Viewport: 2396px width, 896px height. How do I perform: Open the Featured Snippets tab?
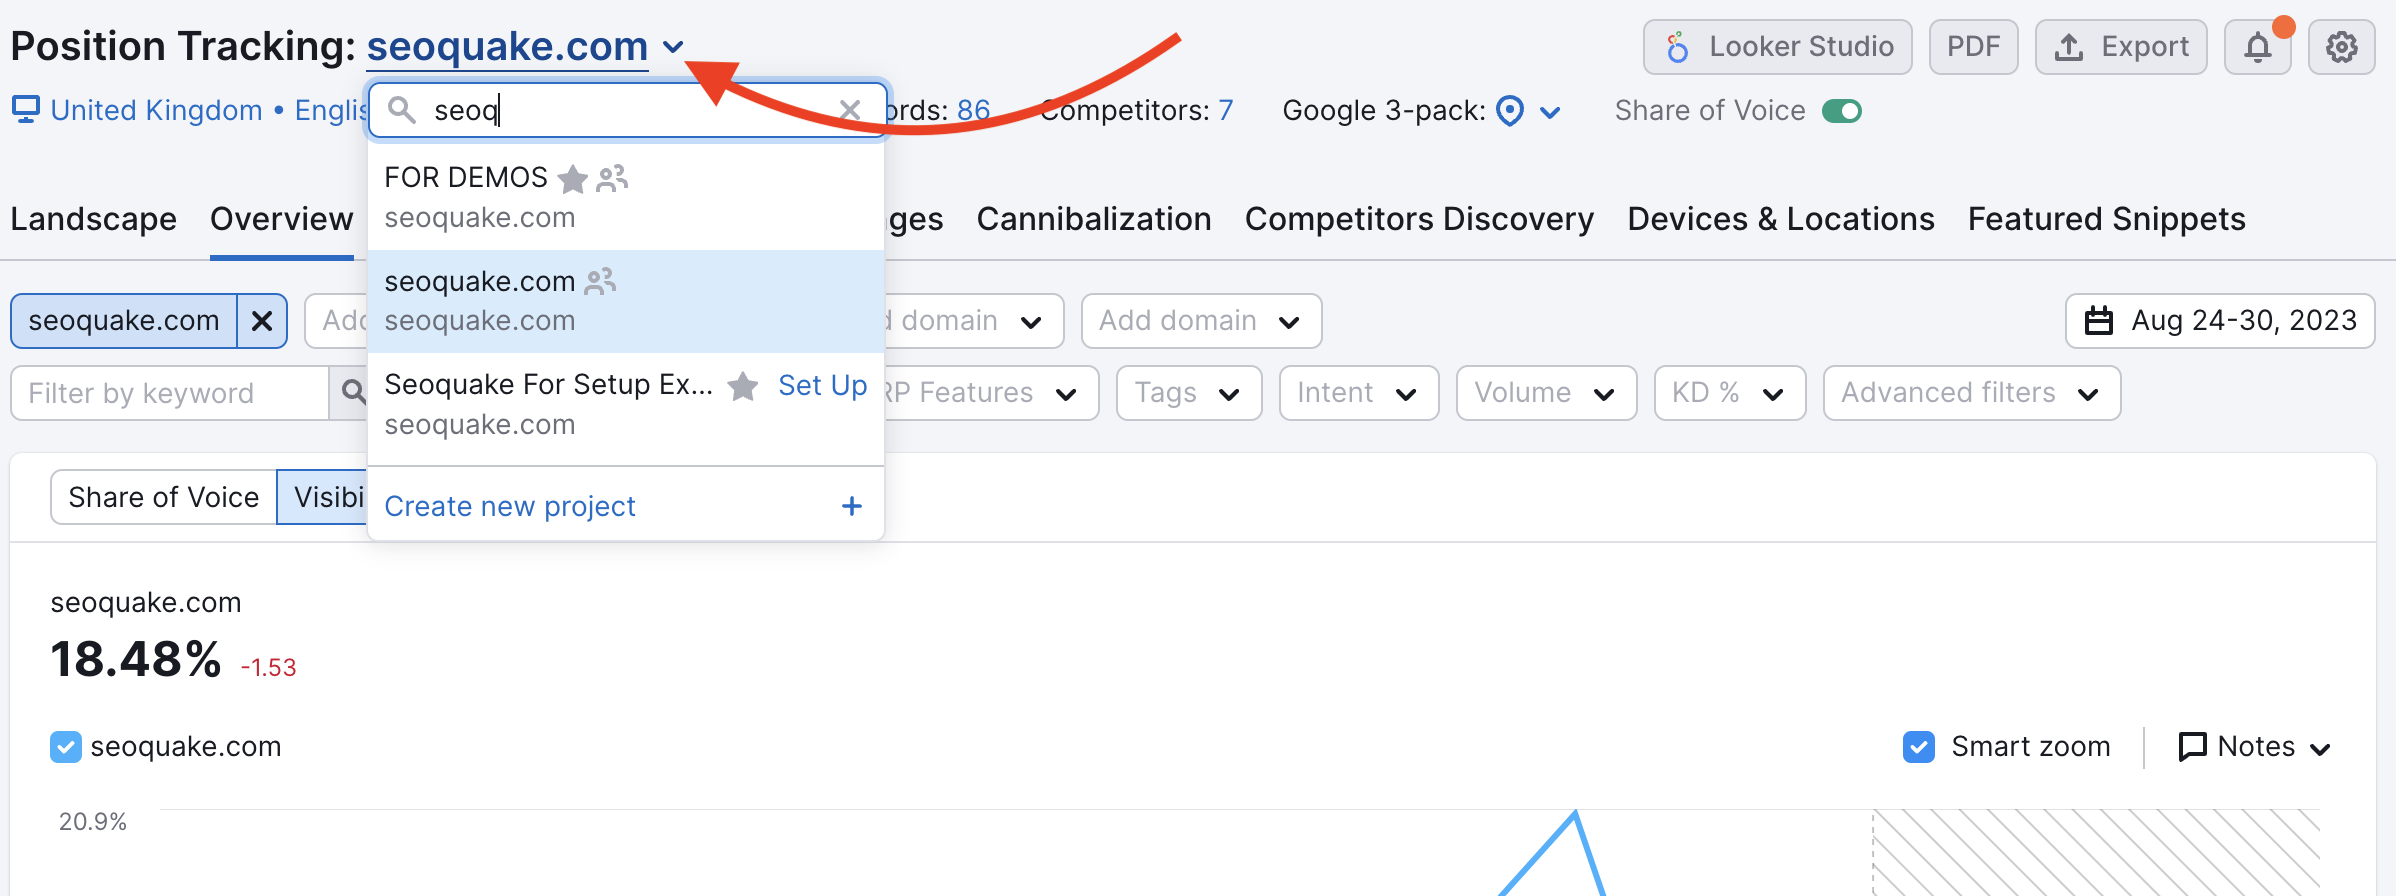(x=2107, y=219)
